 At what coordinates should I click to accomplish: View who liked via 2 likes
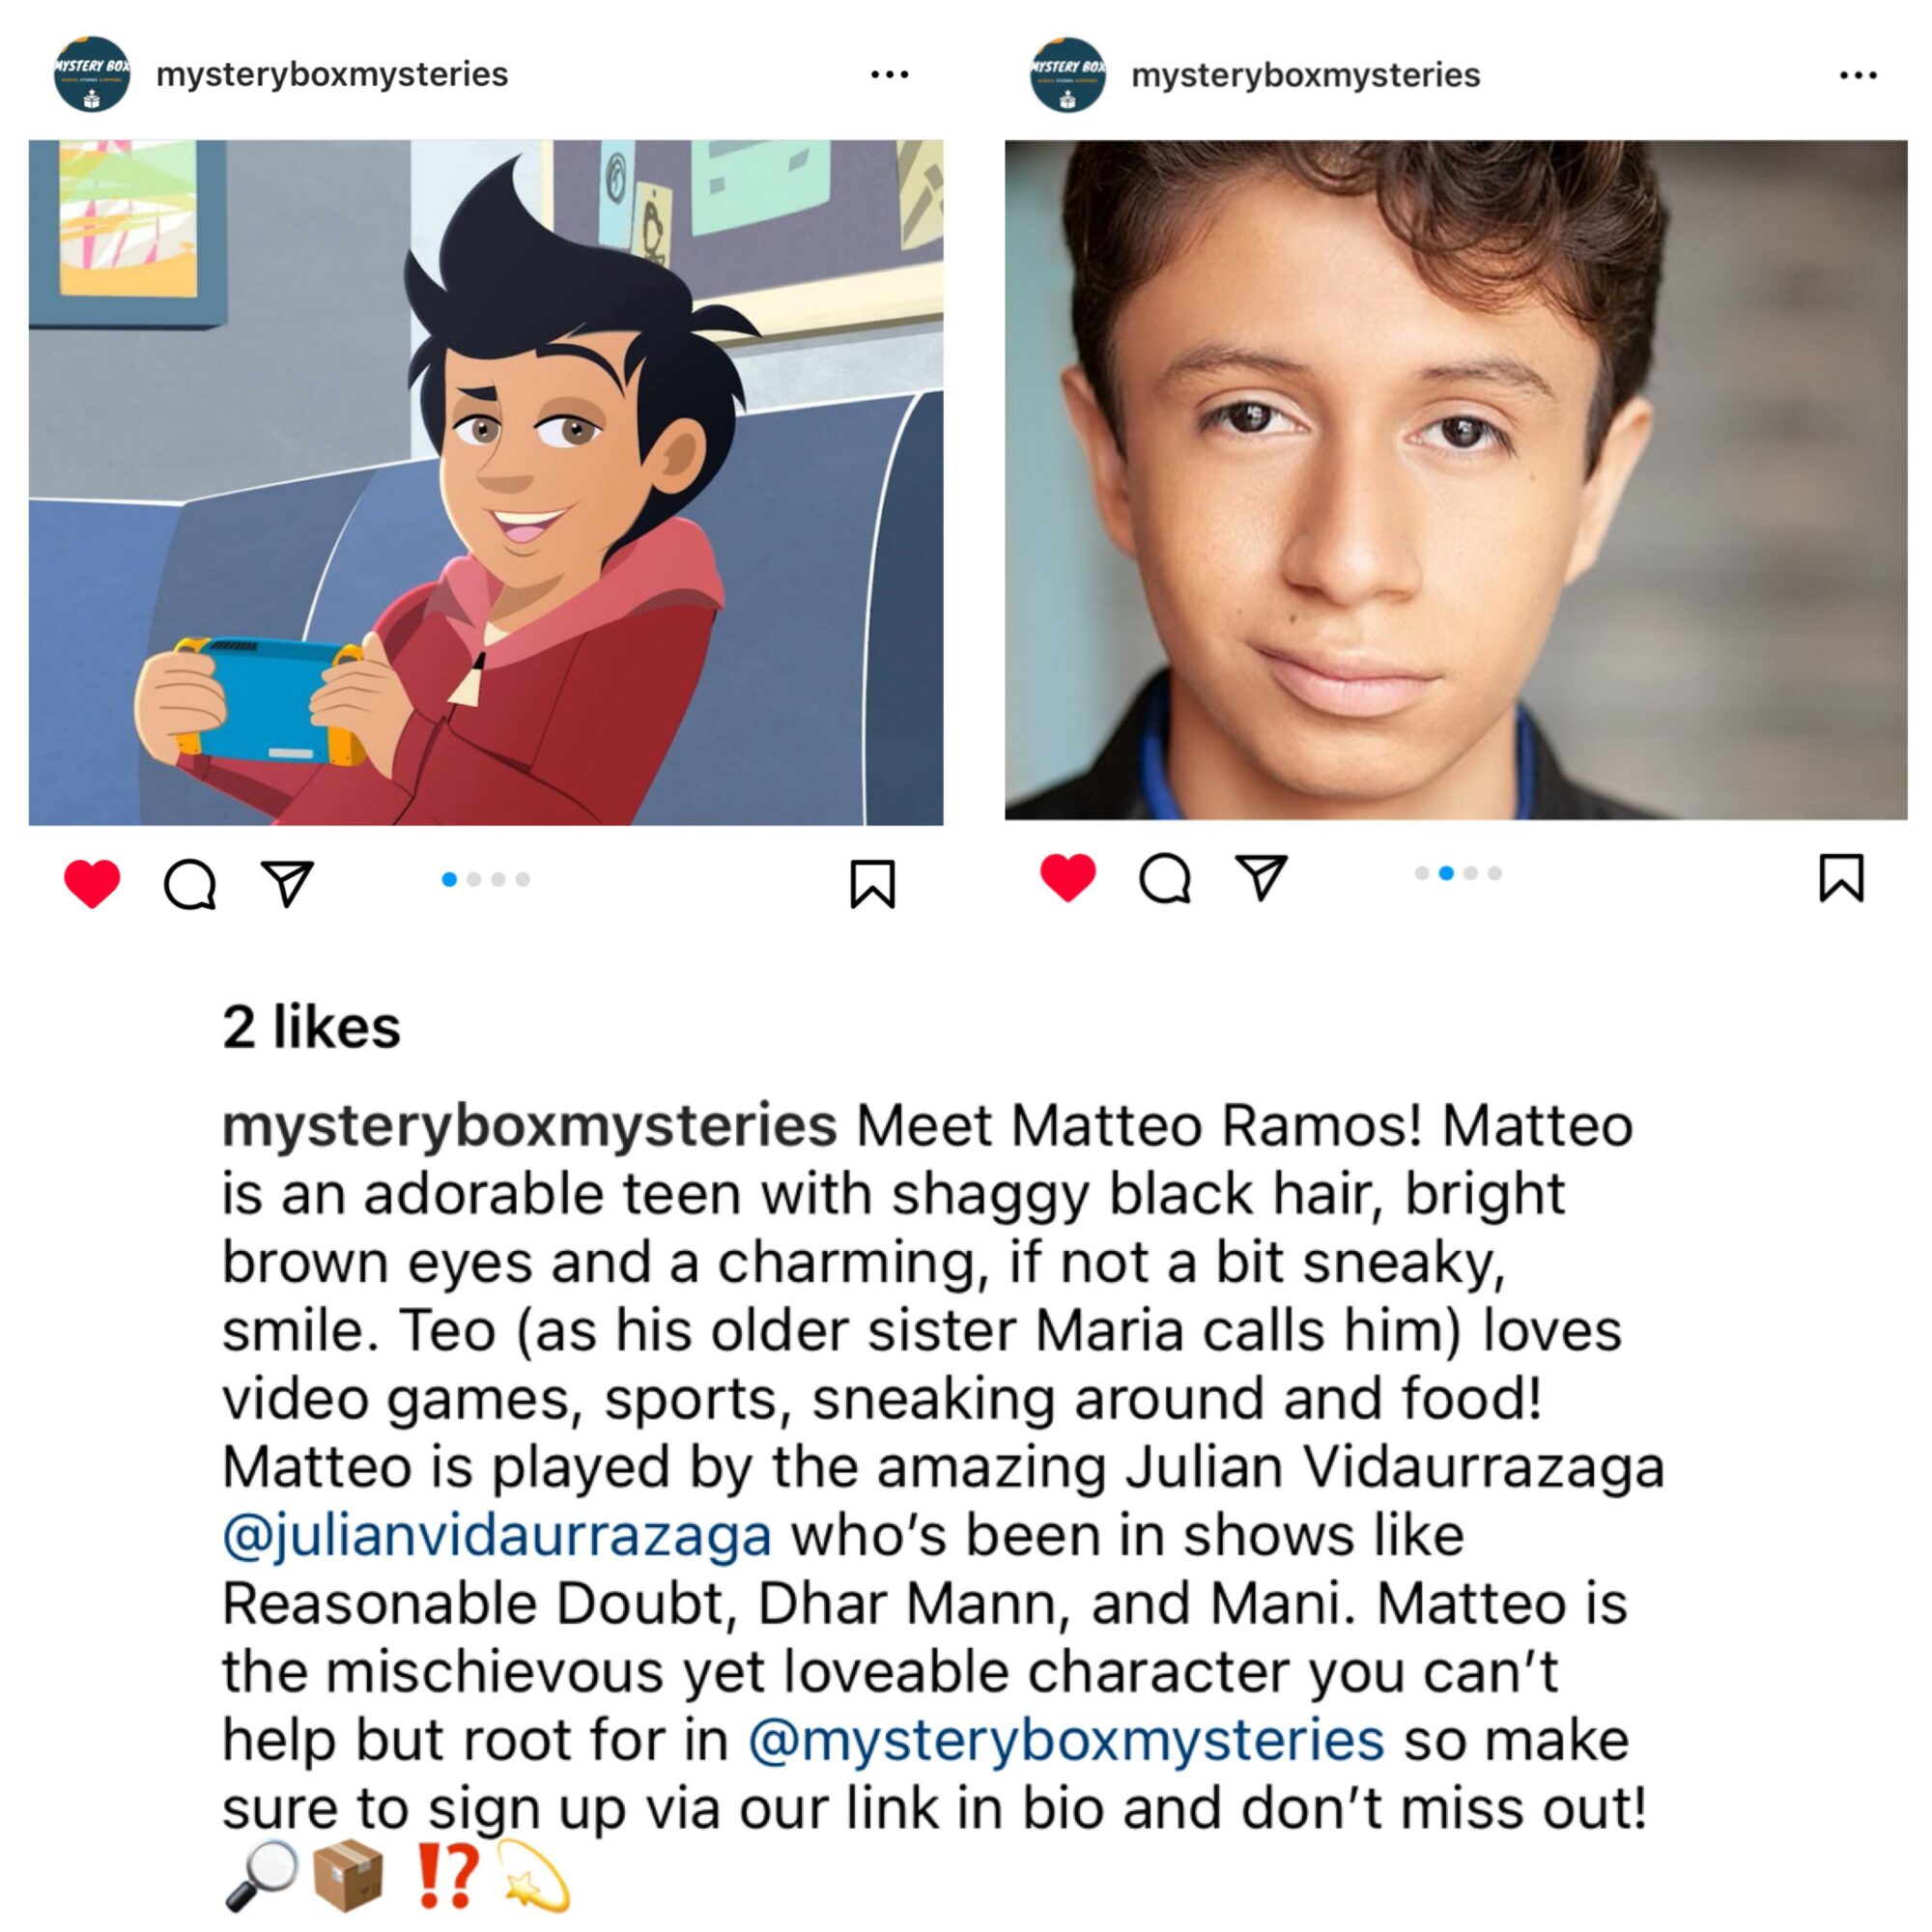click(311, 1027)
